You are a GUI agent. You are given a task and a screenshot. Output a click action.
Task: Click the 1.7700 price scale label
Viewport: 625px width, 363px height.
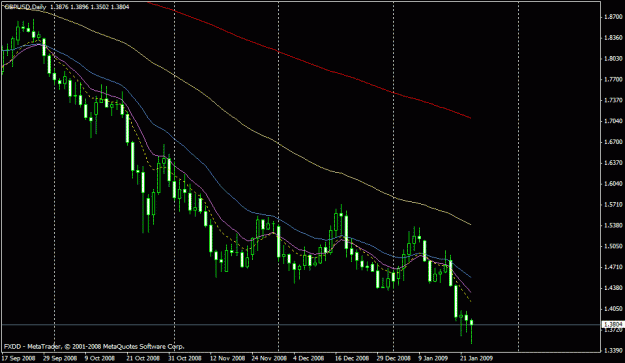coord(613,79)
